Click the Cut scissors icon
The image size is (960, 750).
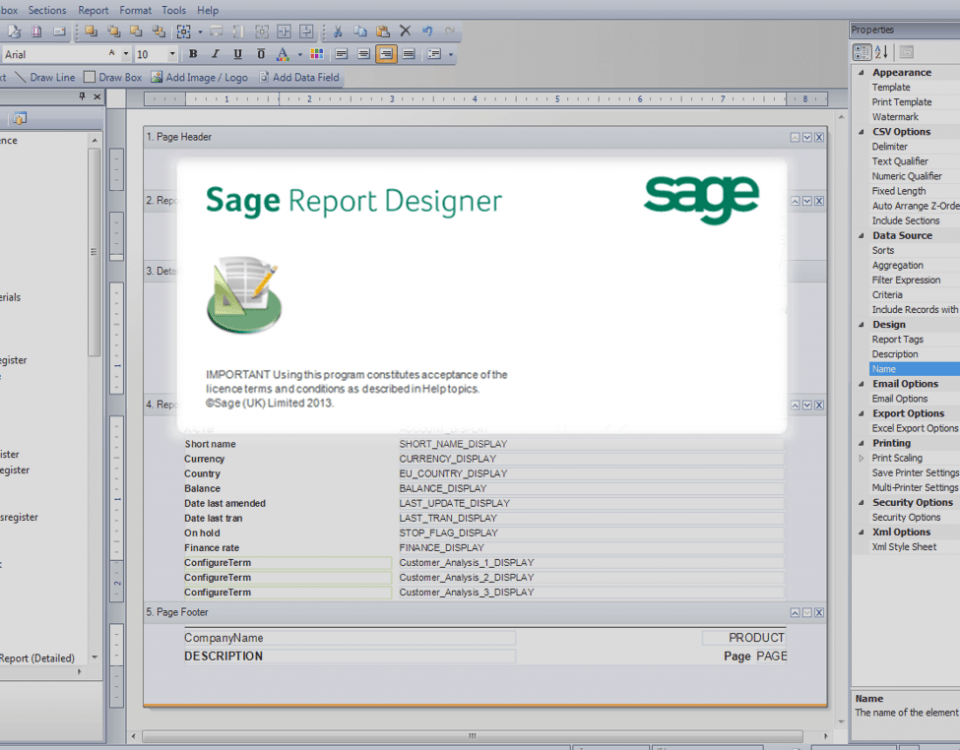[337, 31]
